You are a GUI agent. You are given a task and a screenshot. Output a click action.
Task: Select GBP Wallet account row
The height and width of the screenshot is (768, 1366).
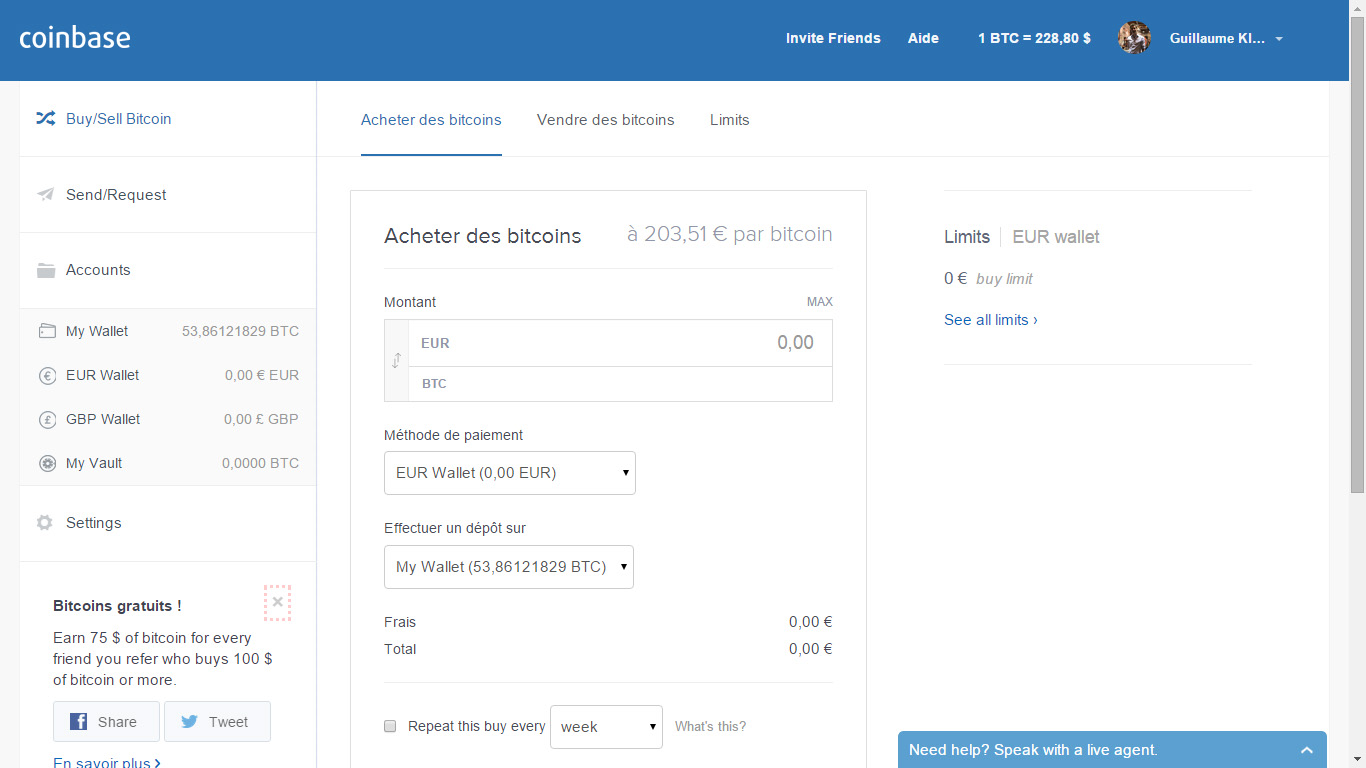[x=168, y=419]
